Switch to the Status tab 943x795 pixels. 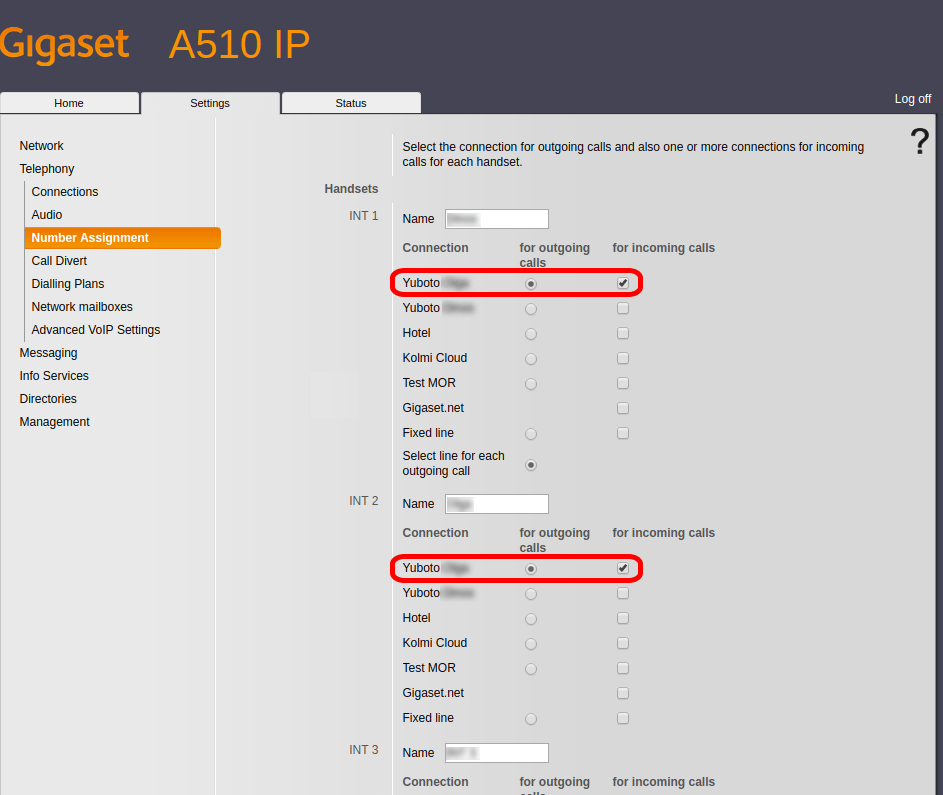pyautogui.click(x=351, y=103)
